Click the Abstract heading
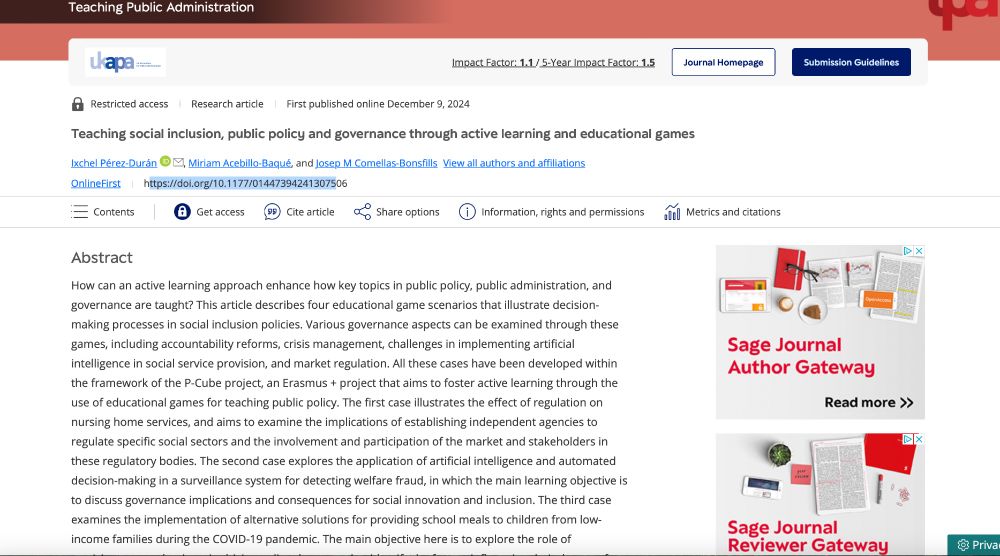 pos(101,258)
